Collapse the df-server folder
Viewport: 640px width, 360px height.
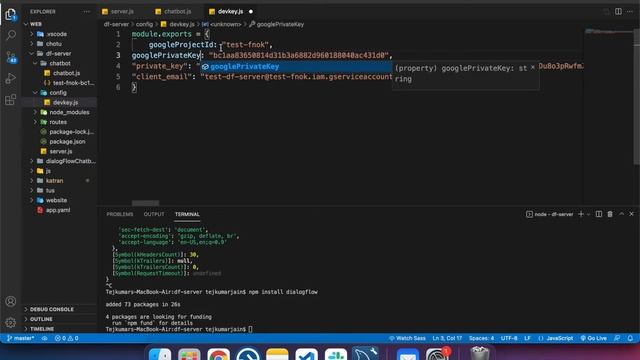pos(32,53)
